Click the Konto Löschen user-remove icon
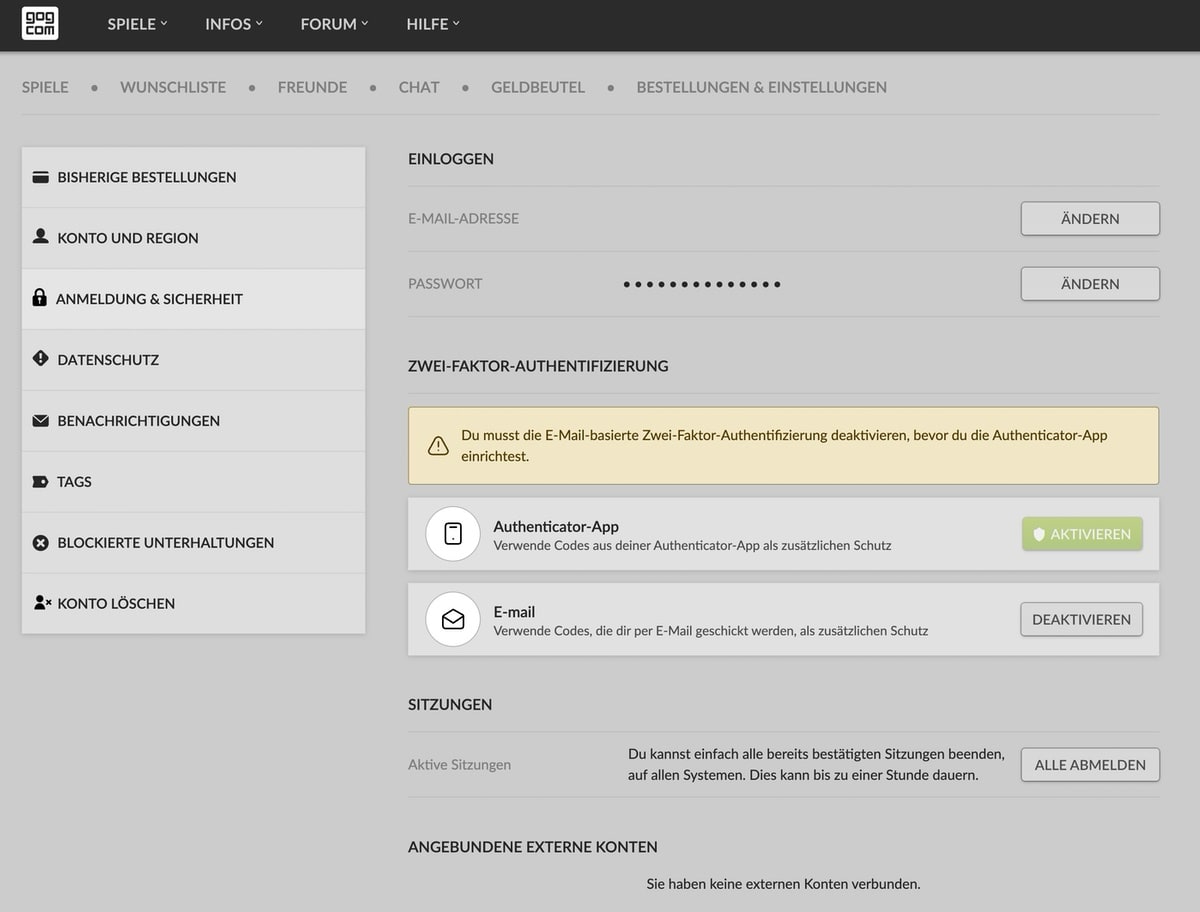The height and width of the screenshot is (912, 1200). tap(42, 603)
